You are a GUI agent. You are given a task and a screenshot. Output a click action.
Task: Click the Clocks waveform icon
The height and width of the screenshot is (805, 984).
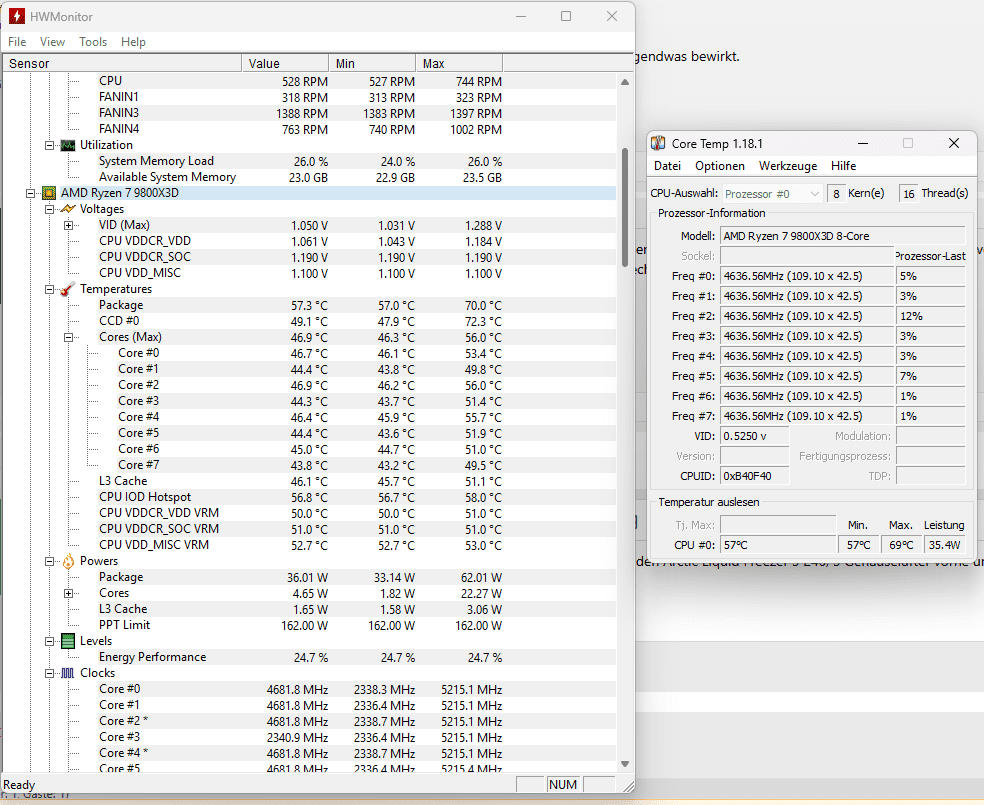coord(68,673)
